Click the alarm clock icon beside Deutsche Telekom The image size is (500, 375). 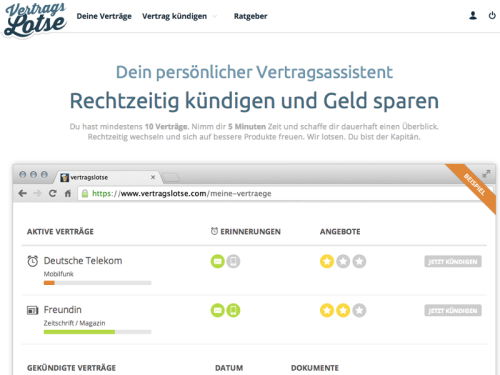[x=32, y=261]
